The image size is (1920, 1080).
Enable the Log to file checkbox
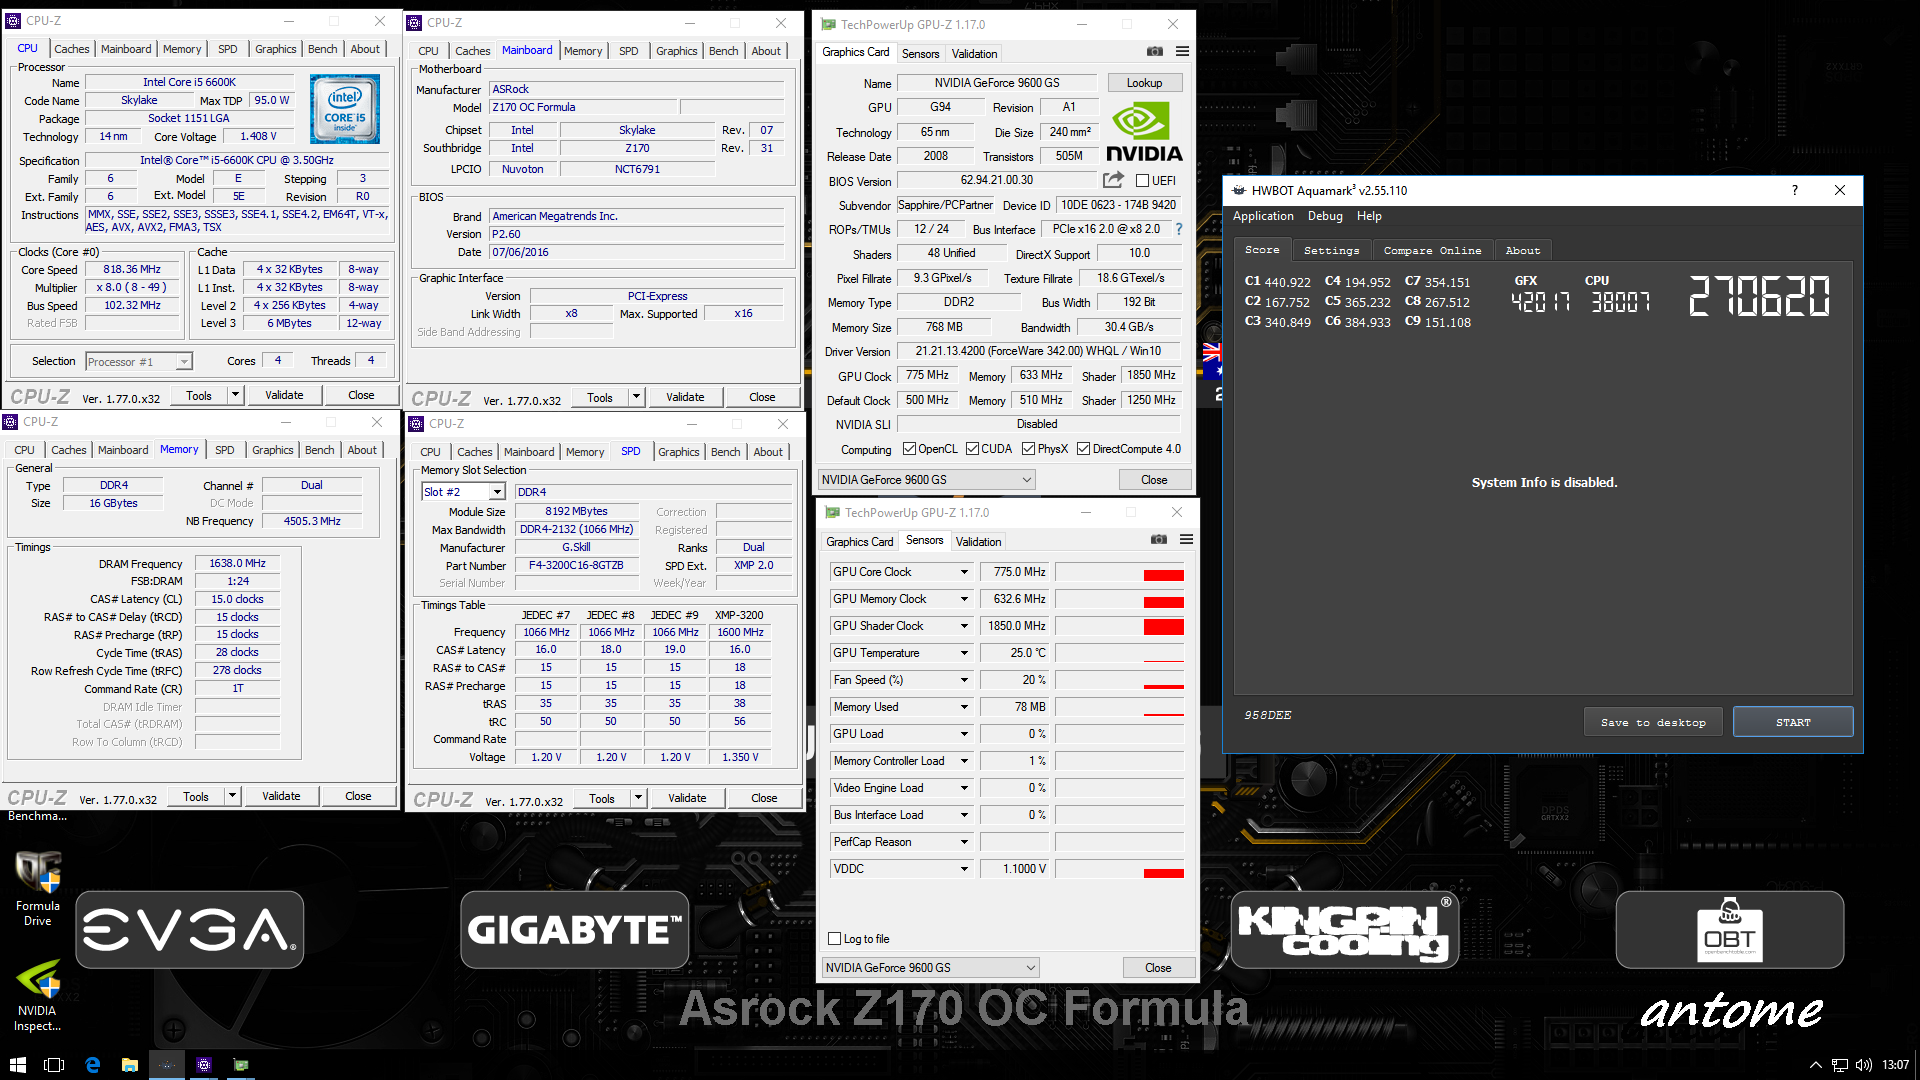(x=834, y=939)
